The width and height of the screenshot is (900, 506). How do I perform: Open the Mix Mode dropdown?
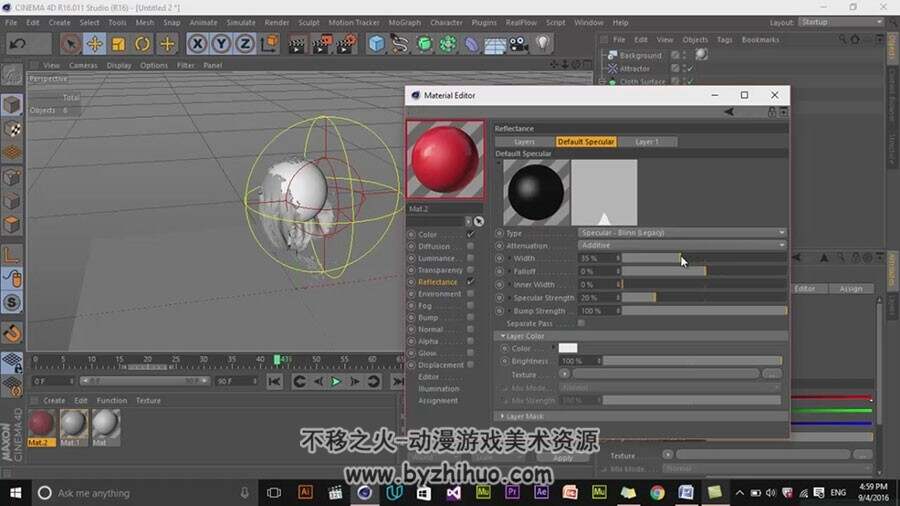click(x=670, y=388)
